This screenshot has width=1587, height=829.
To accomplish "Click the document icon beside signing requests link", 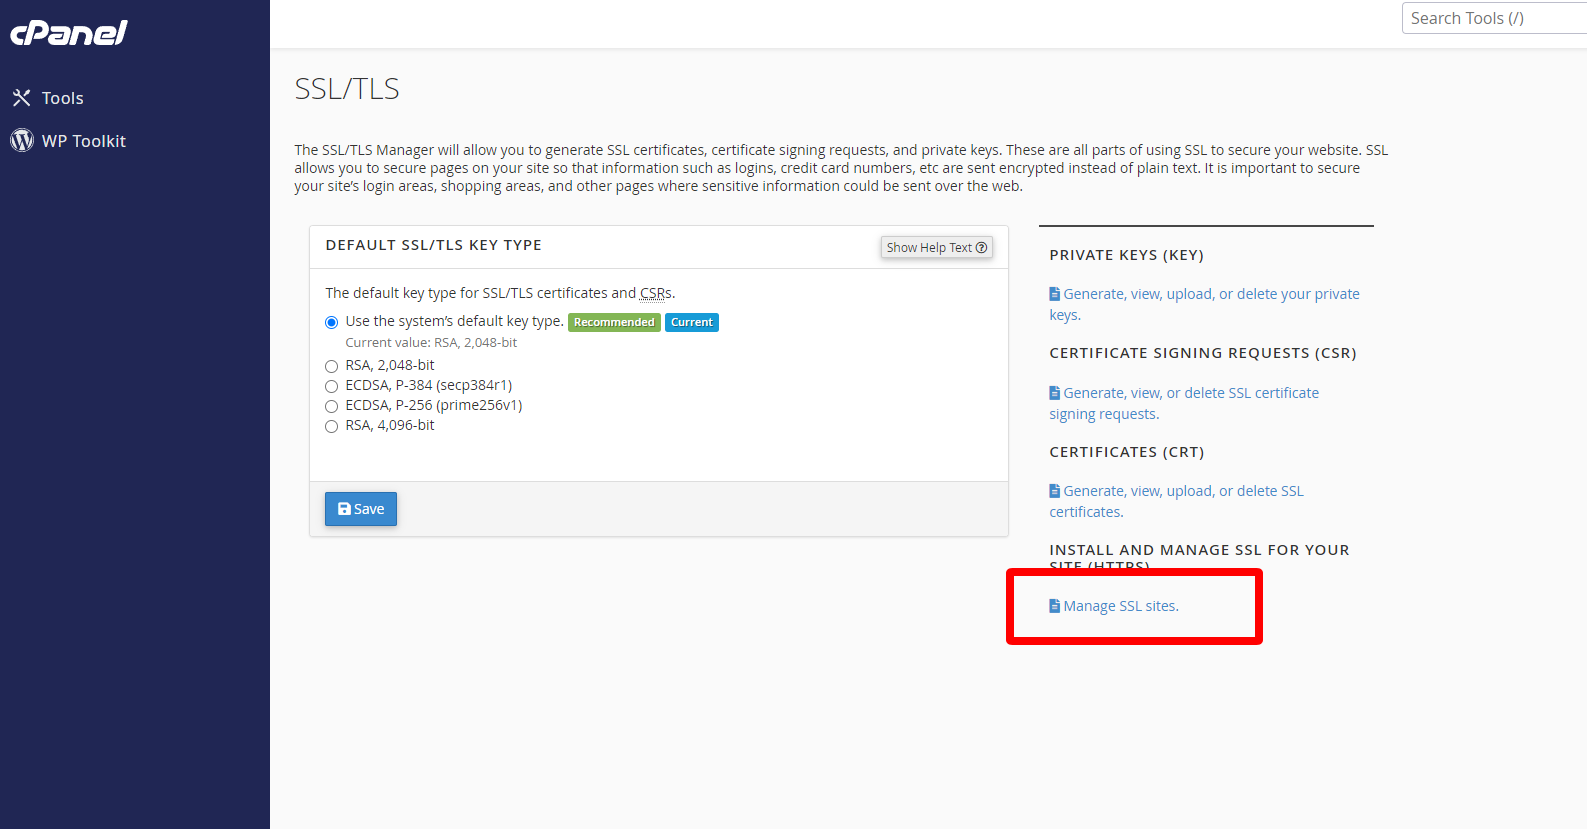I will 1054,393.
